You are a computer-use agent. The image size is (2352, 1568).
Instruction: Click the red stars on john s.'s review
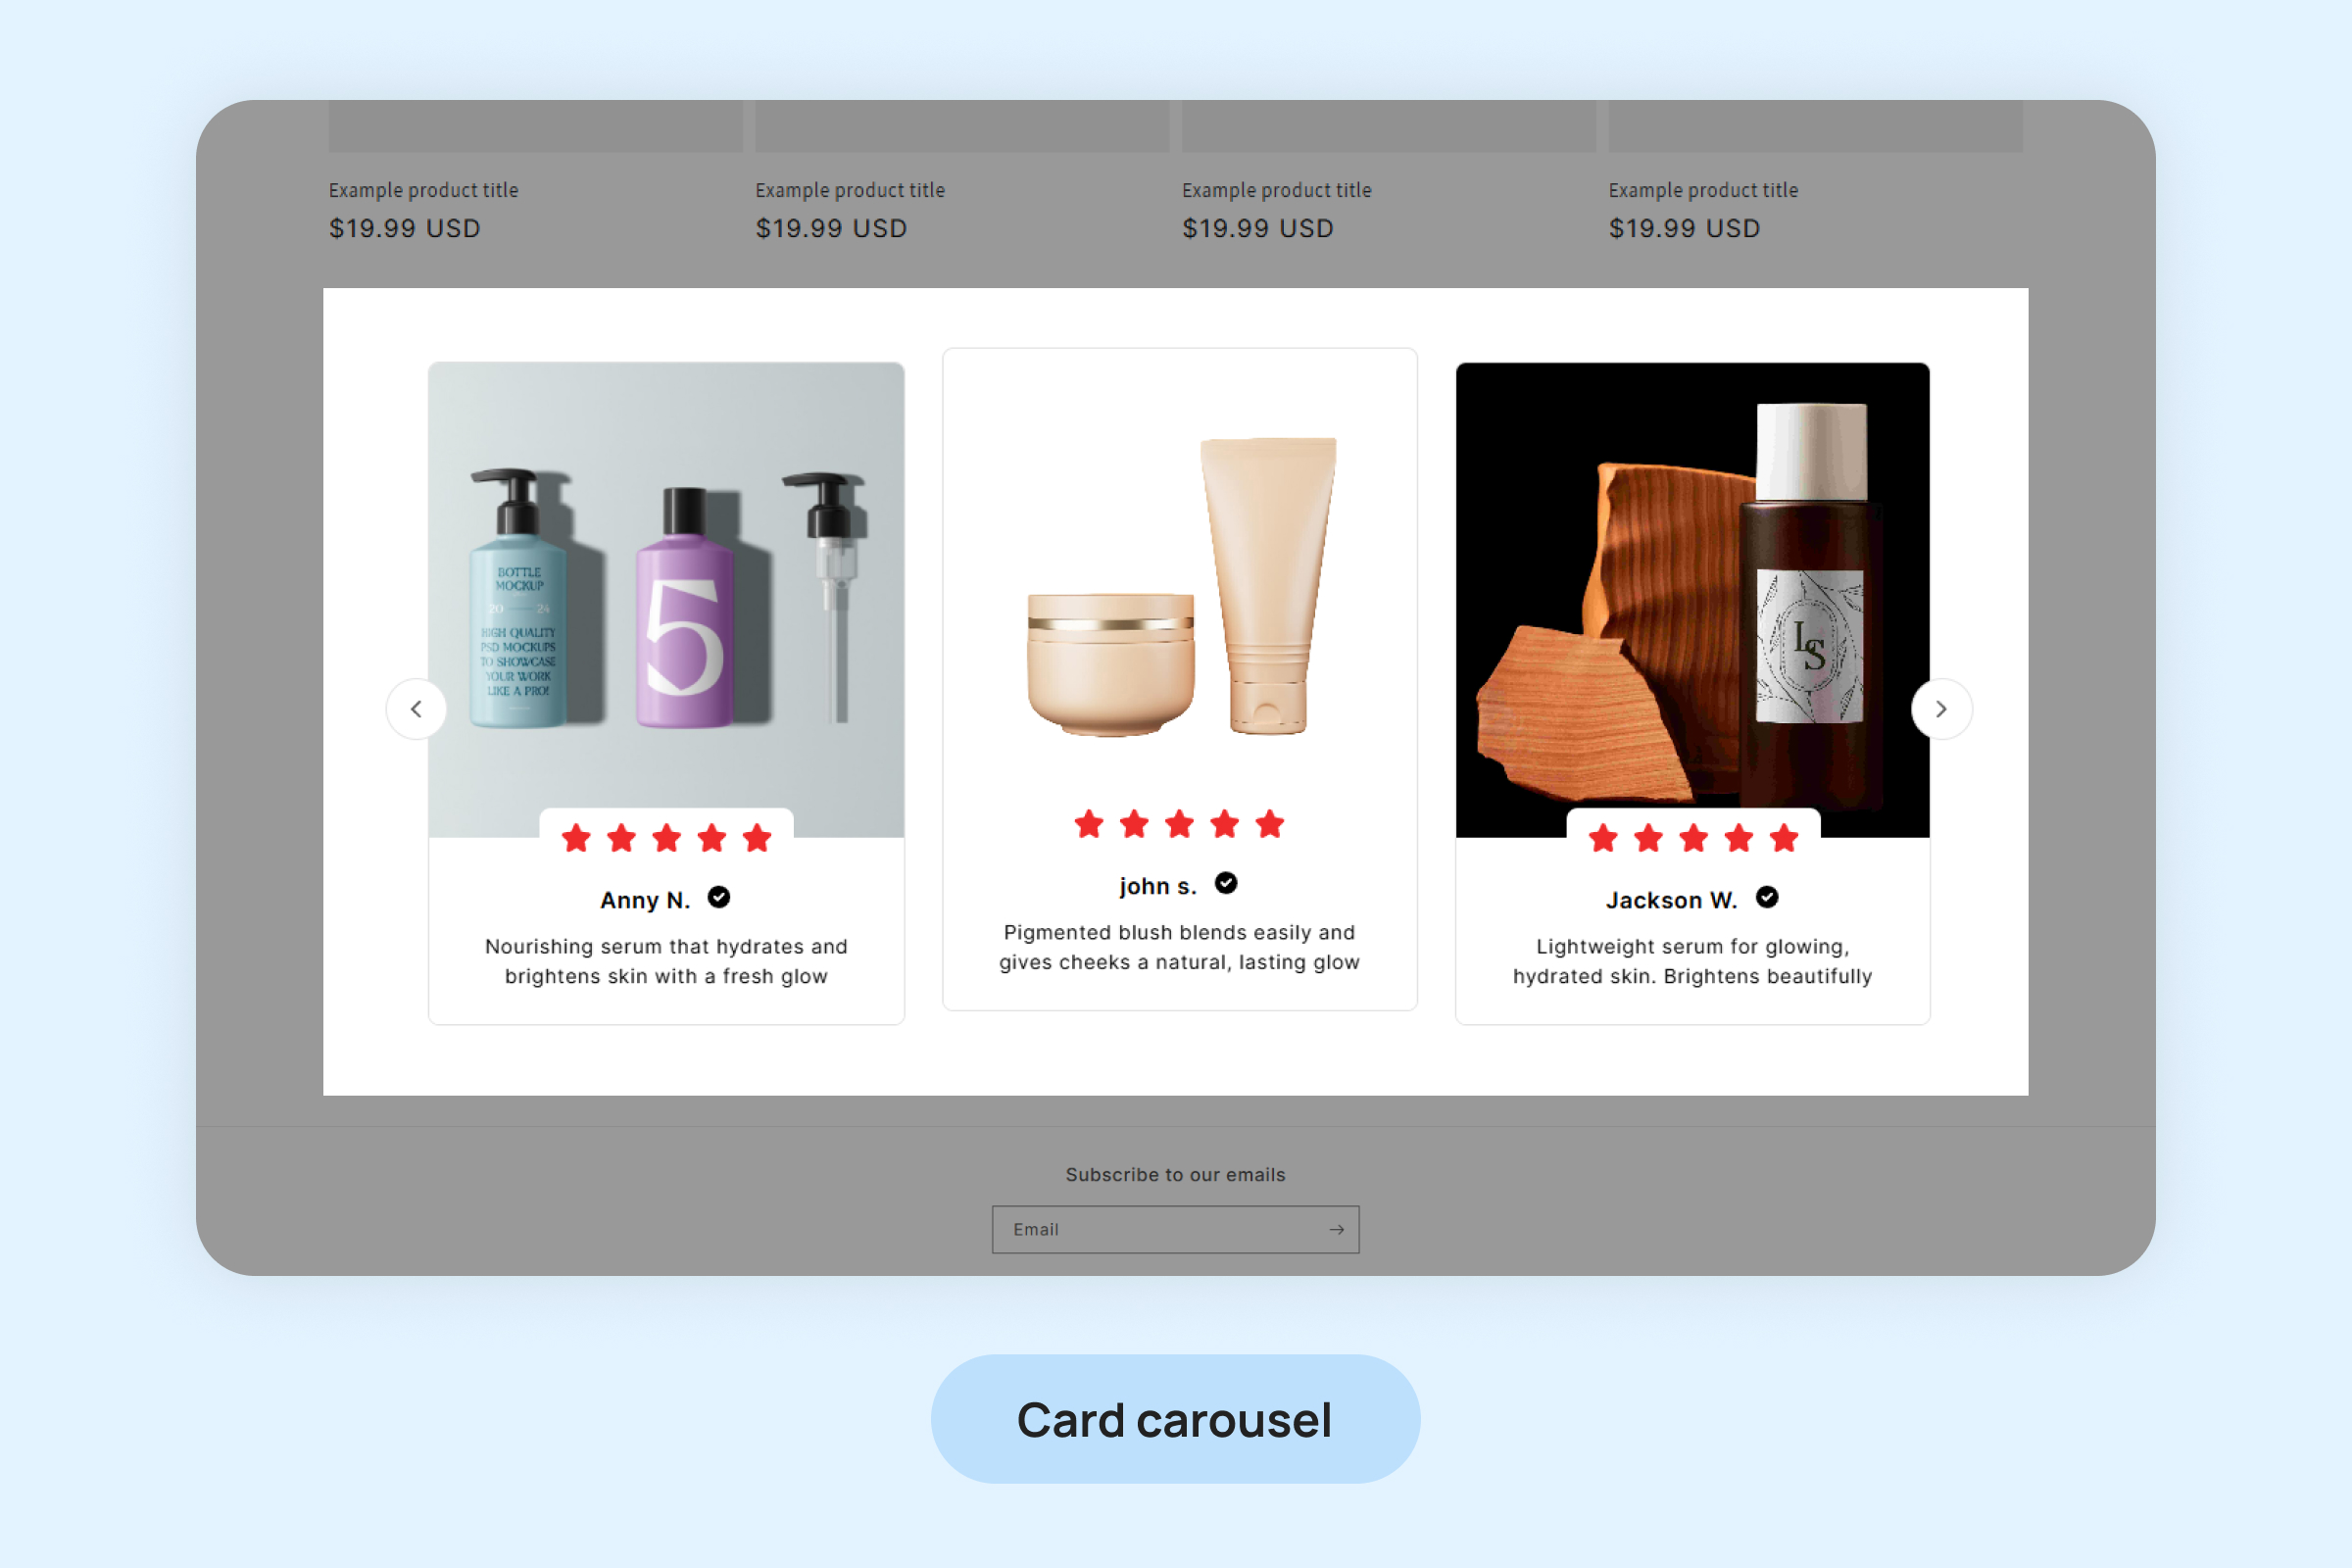(x=1179, y=824)
